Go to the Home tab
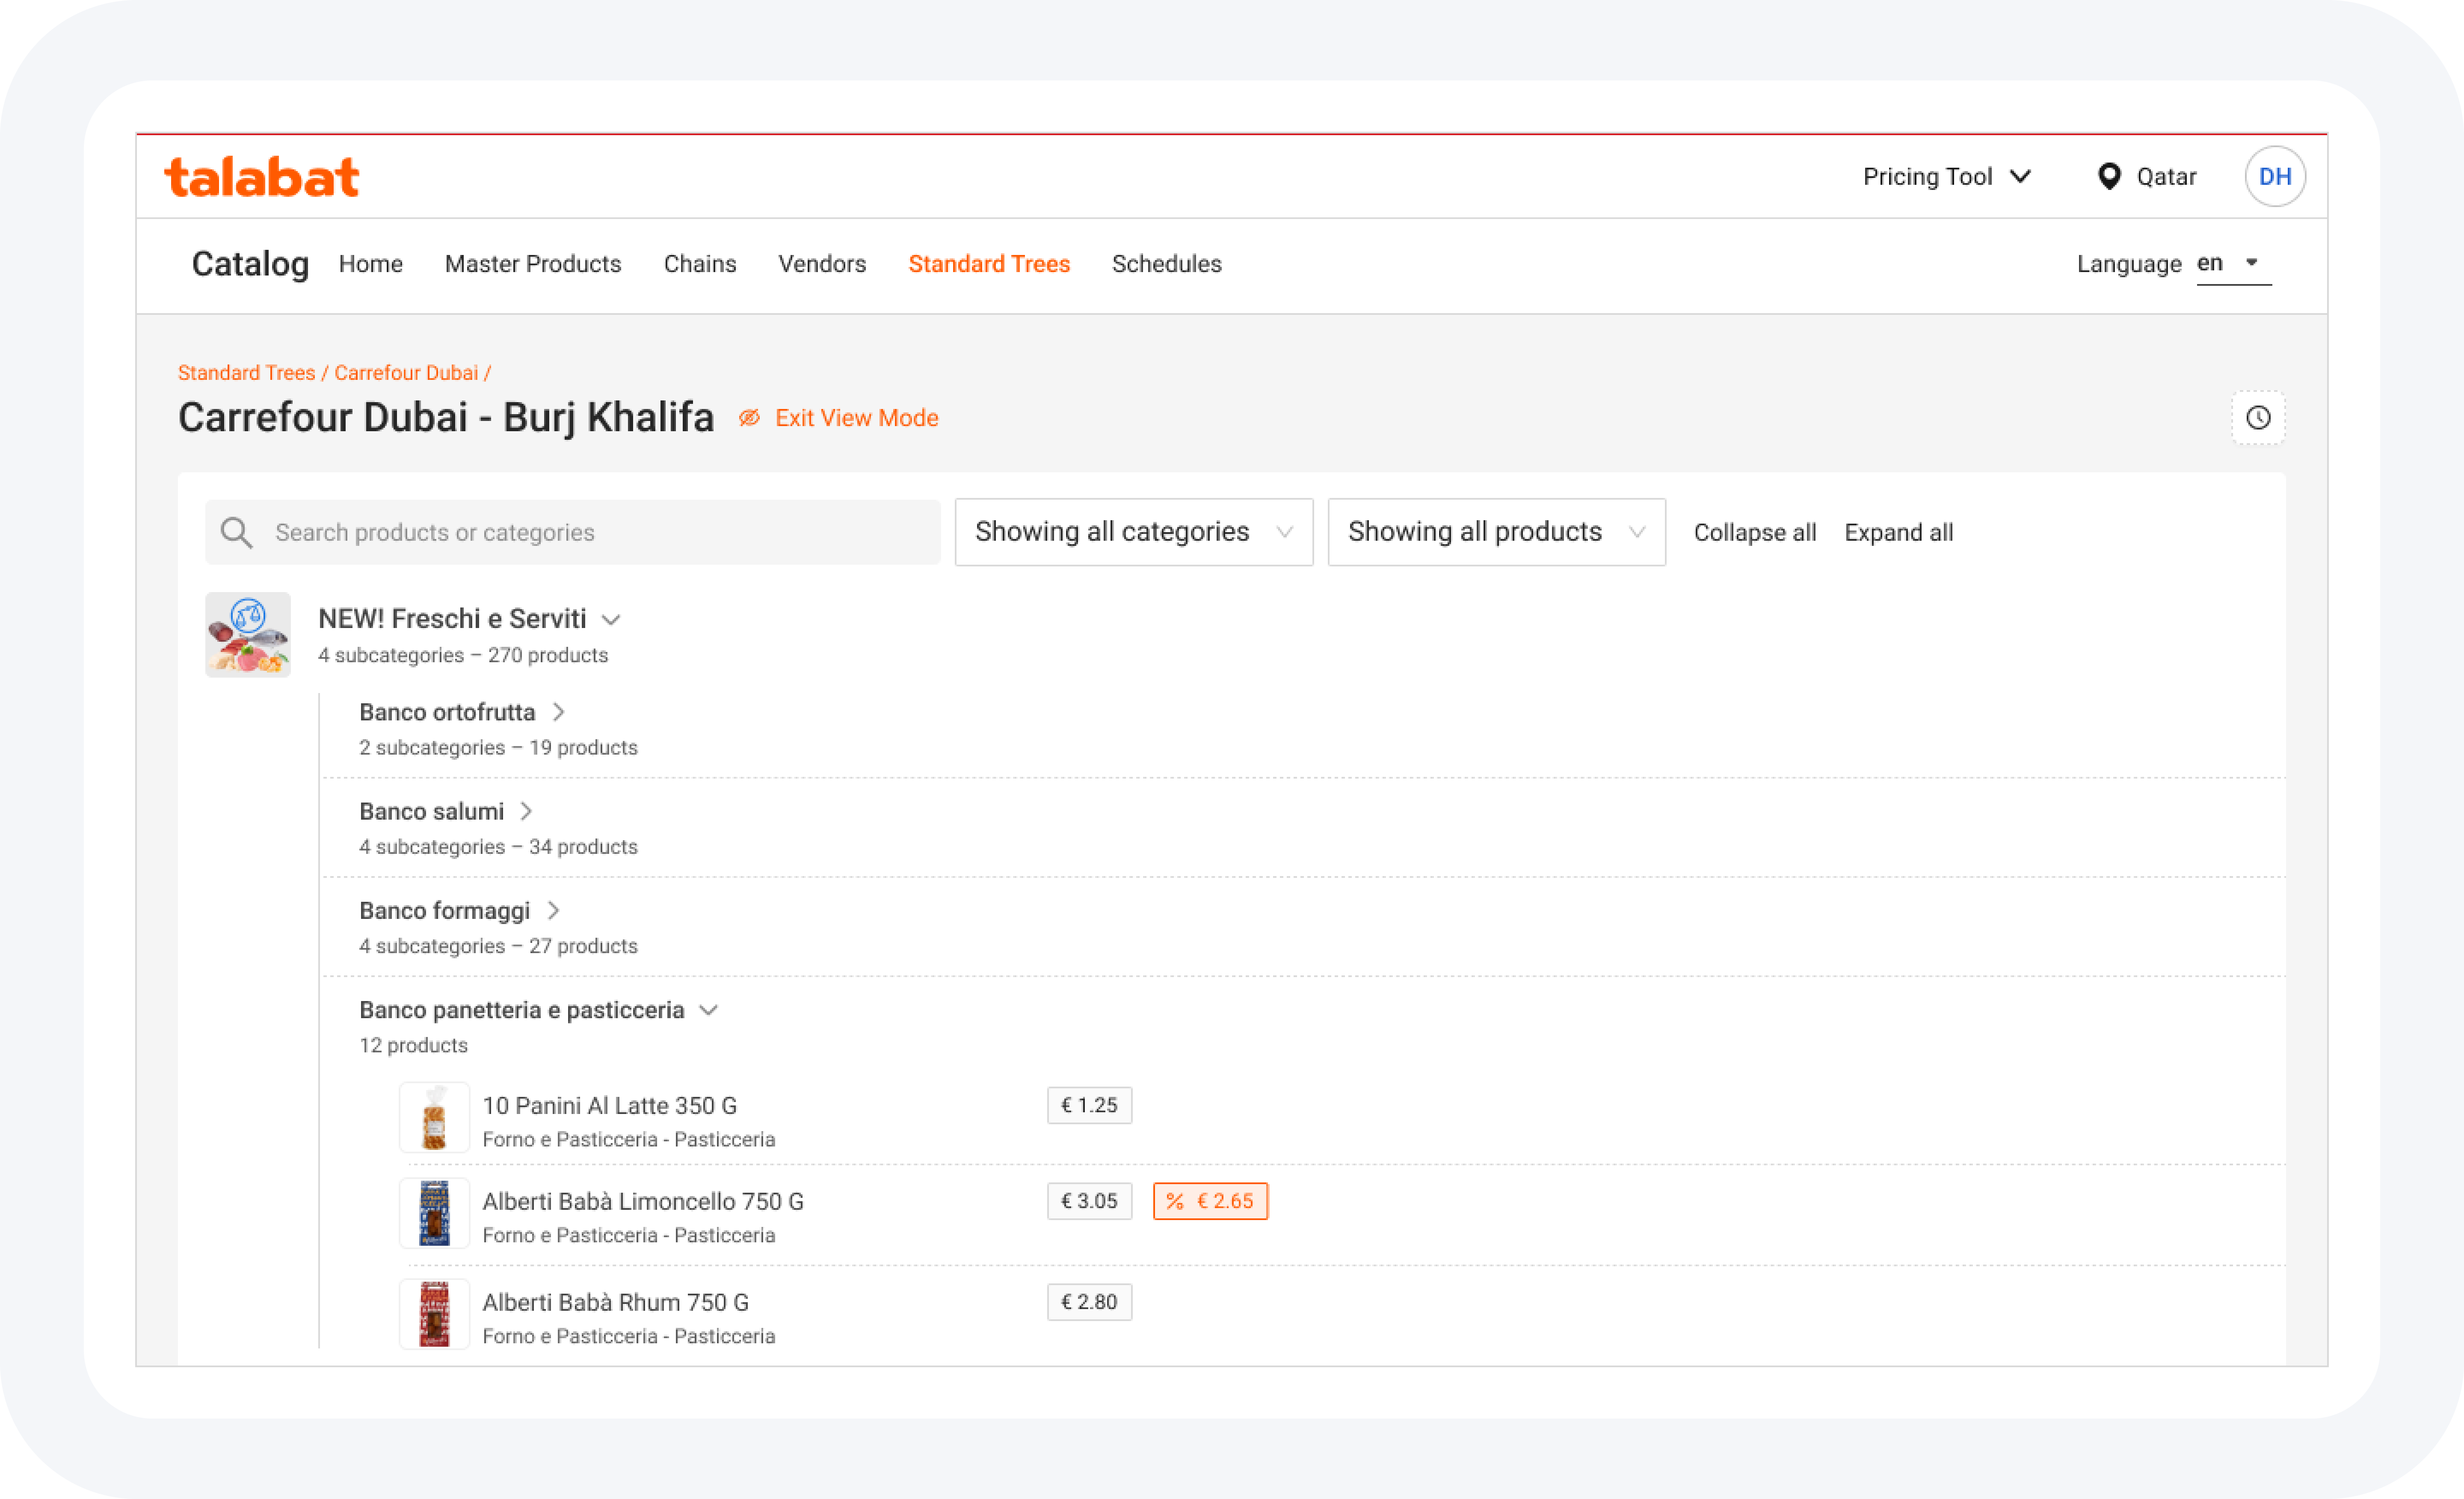The height and width of the screenshot is (1499, 2464). click(371, 264)
